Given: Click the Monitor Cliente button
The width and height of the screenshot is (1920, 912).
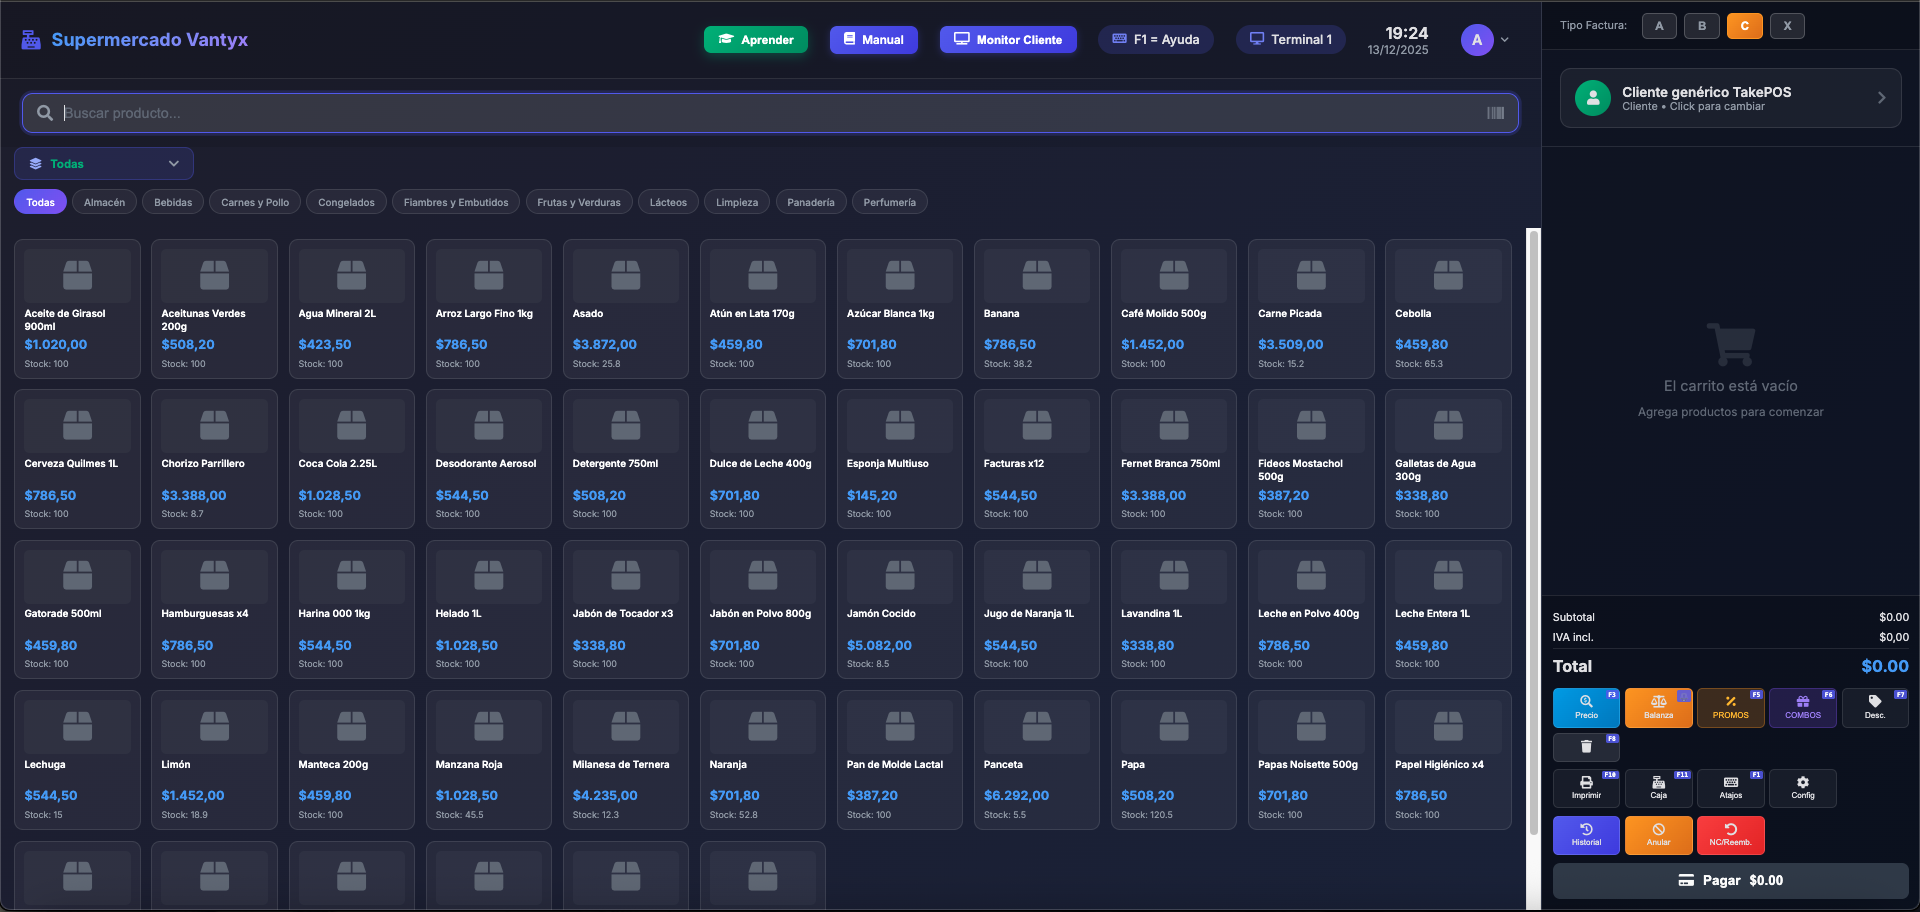Looking at the screenshot, I should (1008, 40).
